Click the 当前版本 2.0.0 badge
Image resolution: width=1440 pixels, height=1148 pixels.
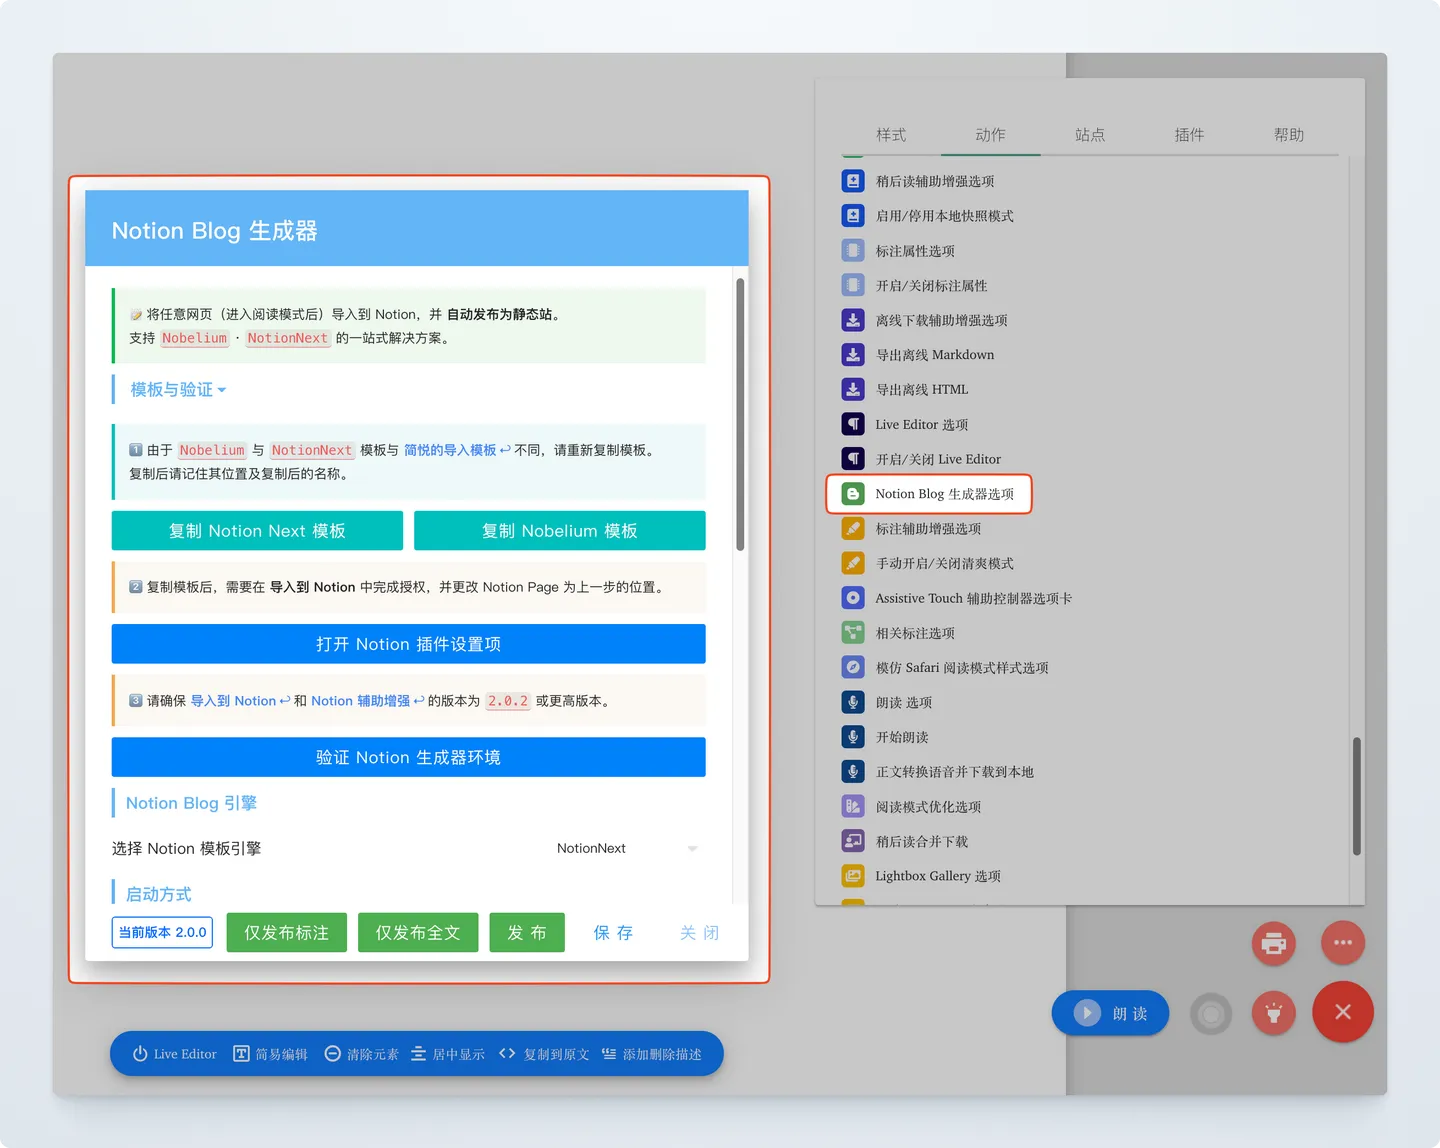click(162, 932)
